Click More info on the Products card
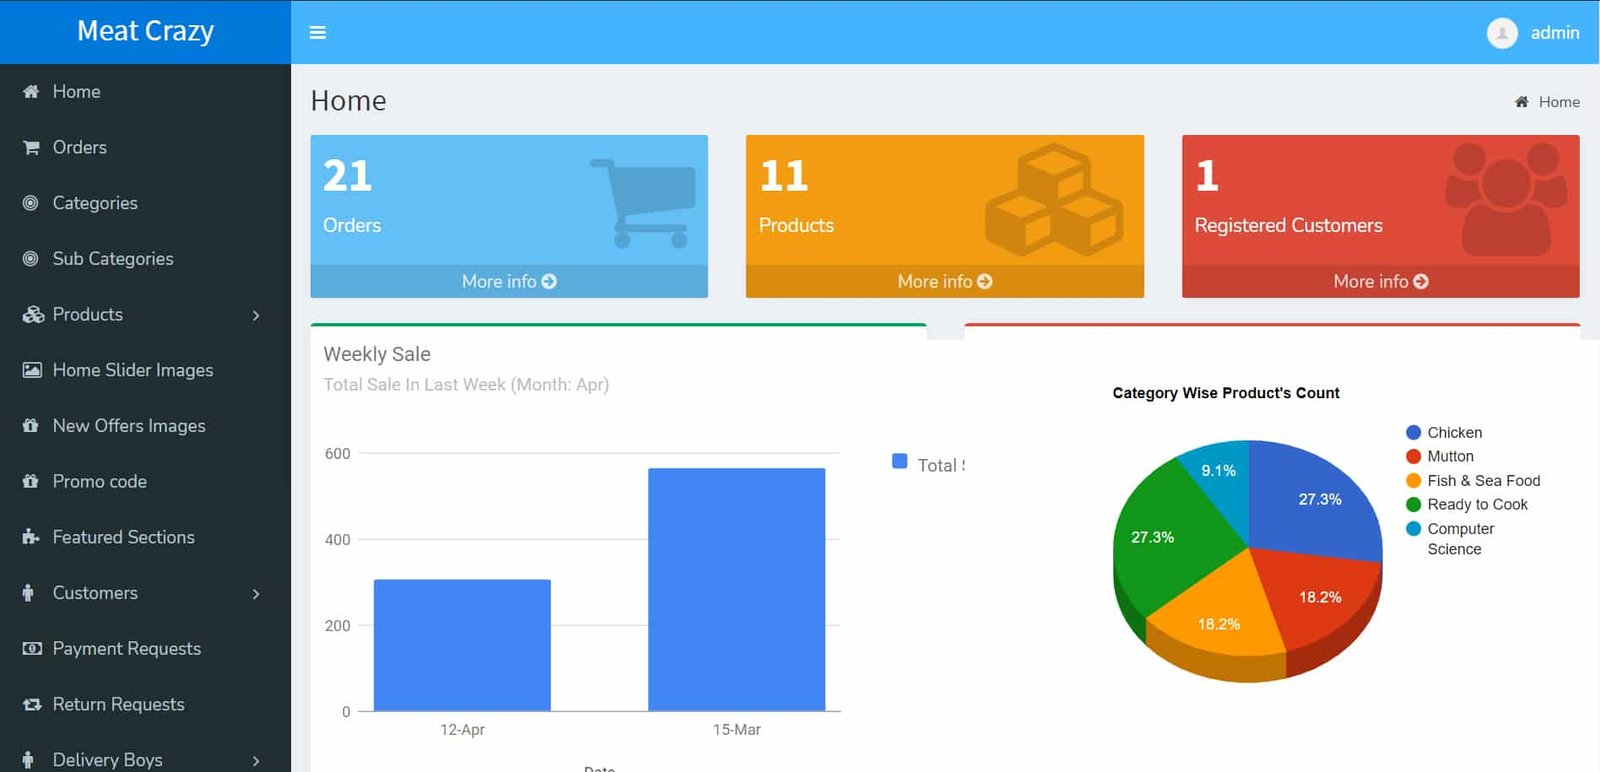Image resolution: width=1600 pixels, height=772 pixels. point(944,282)
